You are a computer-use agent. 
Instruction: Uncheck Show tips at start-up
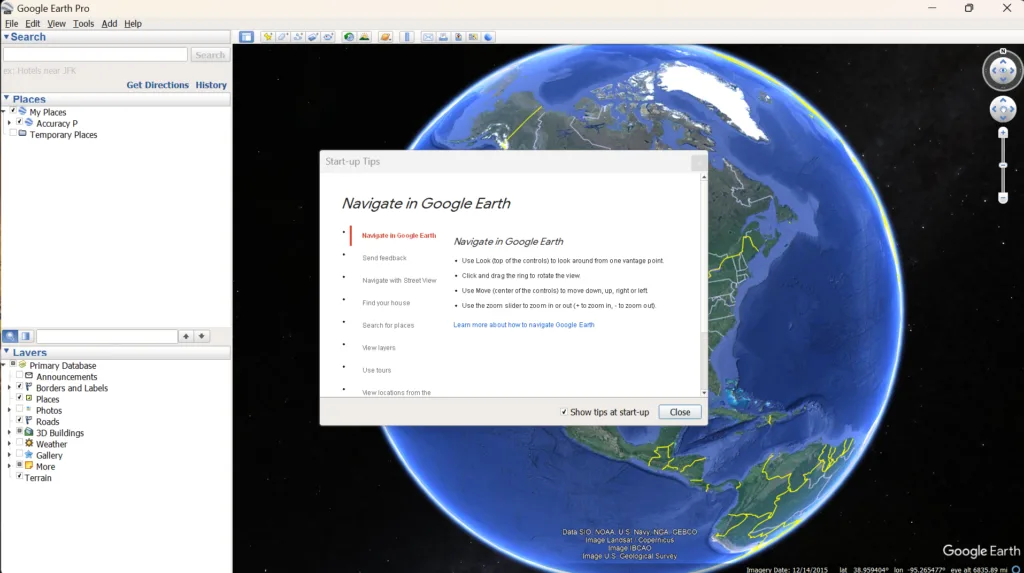click(564, 412)
